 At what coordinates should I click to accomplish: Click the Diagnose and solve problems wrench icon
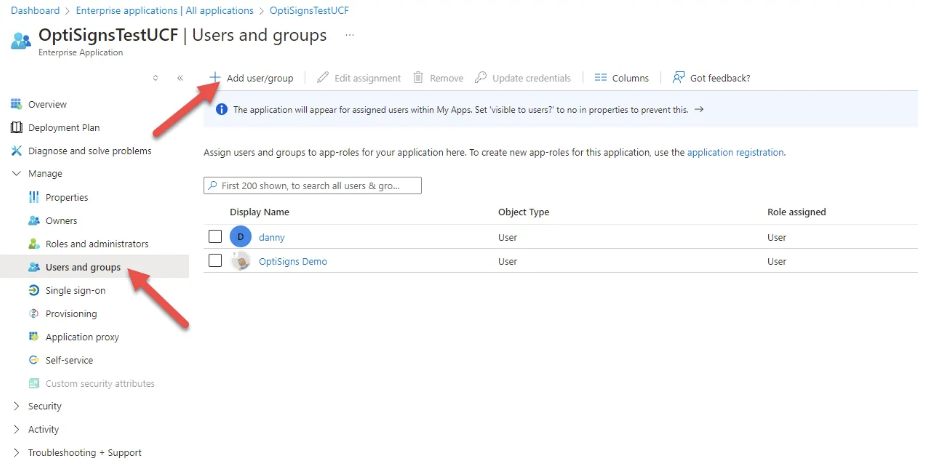(x=17, y=151)
